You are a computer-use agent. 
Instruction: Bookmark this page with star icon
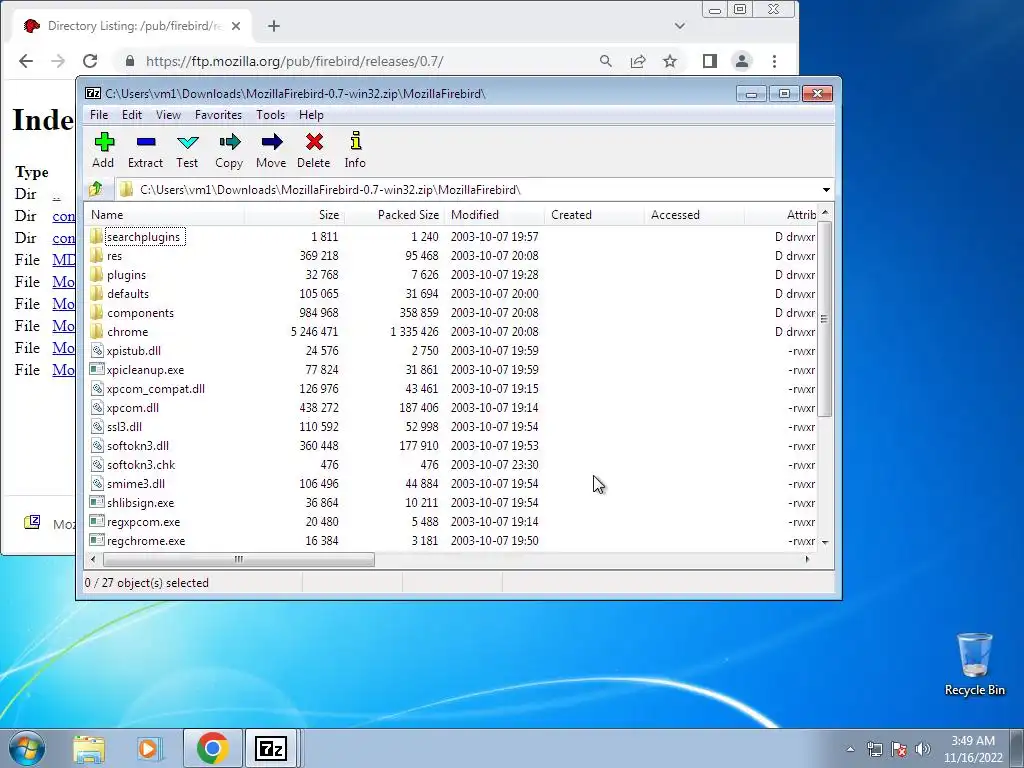669,61
